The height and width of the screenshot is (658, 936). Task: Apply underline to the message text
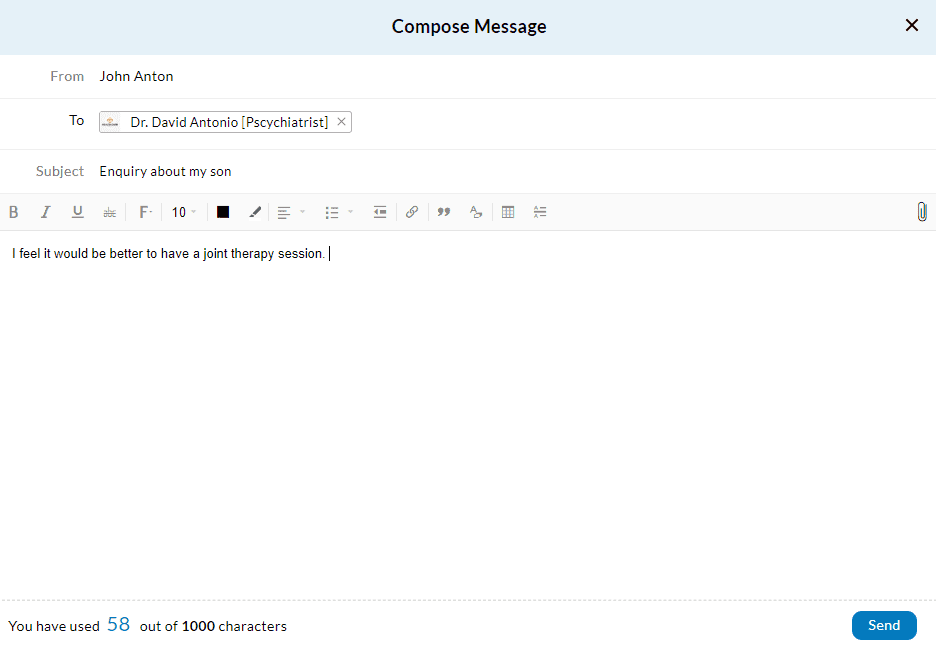[78, 212]
